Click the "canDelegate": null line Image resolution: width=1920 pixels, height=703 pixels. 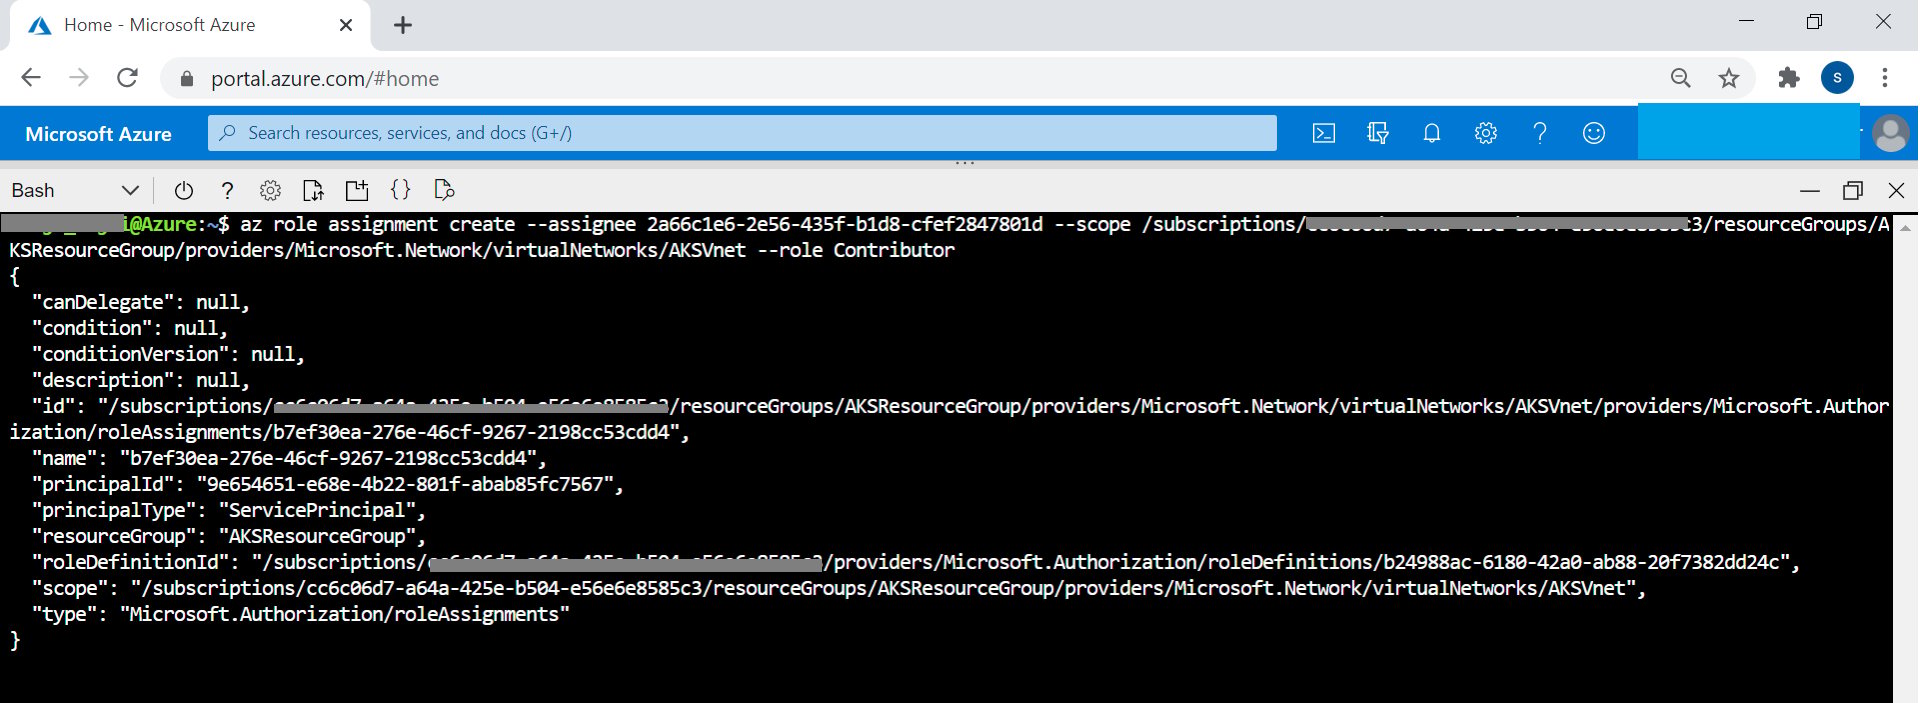[141, 302]
